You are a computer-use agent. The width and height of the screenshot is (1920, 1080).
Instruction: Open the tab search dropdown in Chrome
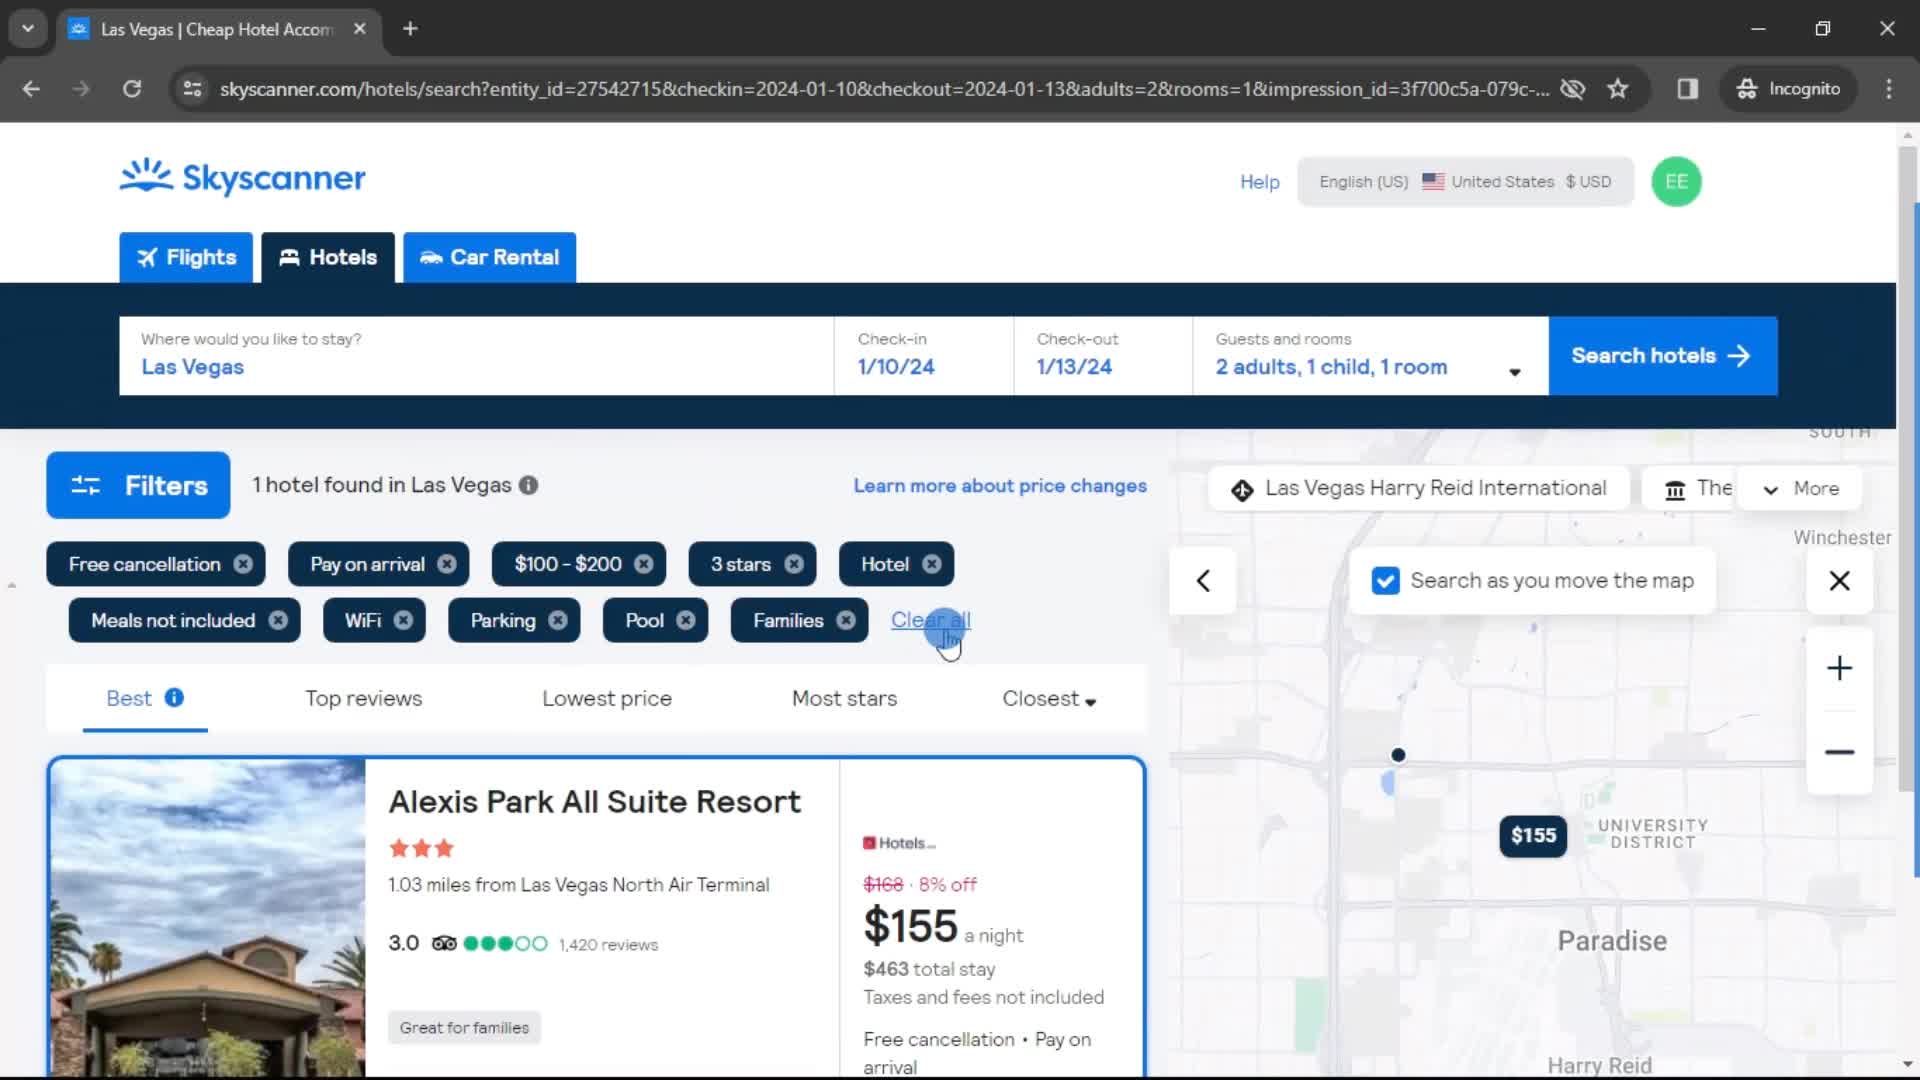[28, 29]
